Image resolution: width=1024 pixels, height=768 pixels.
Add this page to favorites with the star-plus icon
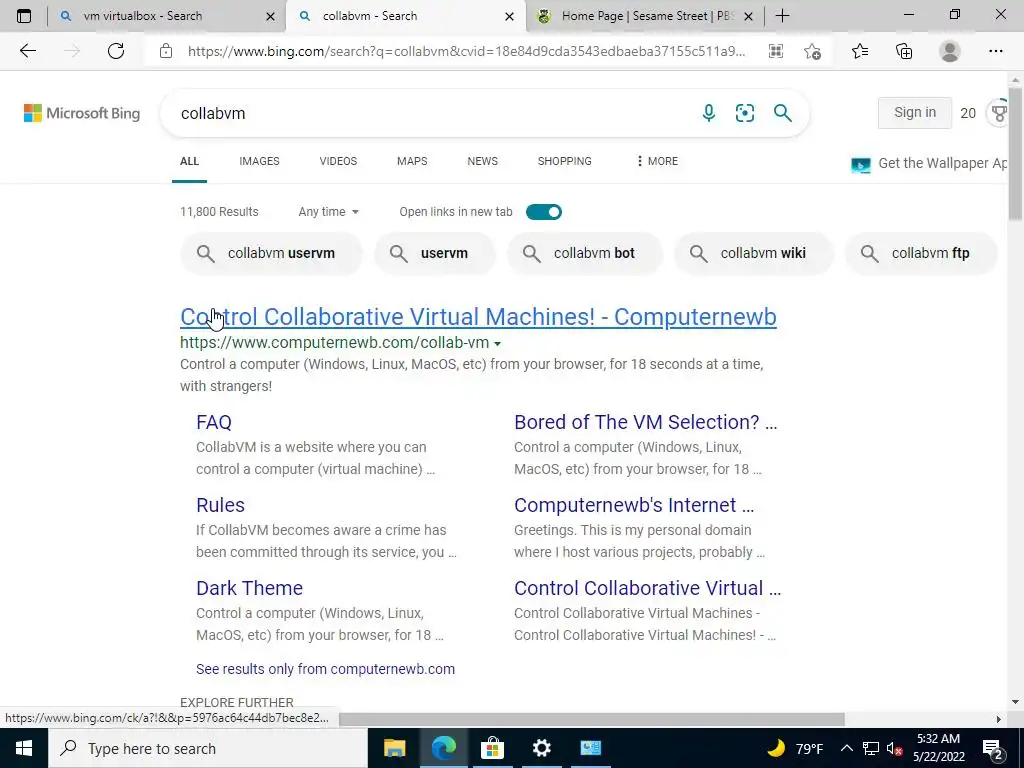pyautogui.click(x=812, y=51)
